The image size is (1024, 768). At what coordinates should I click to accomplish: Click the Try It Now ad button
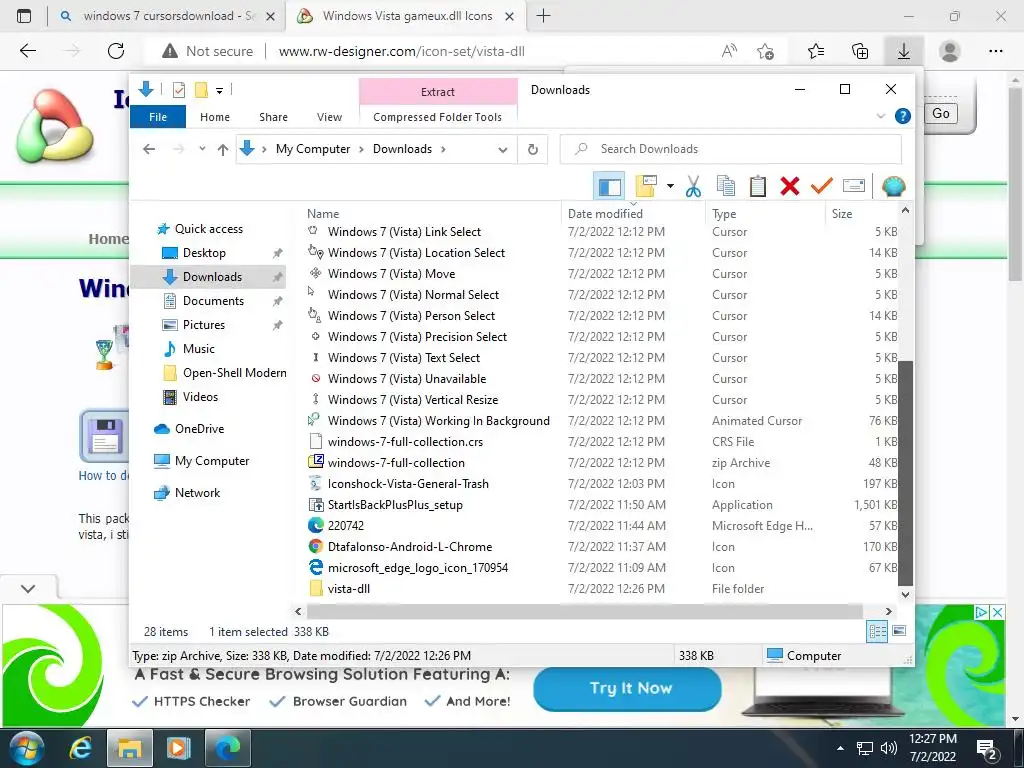628,688
